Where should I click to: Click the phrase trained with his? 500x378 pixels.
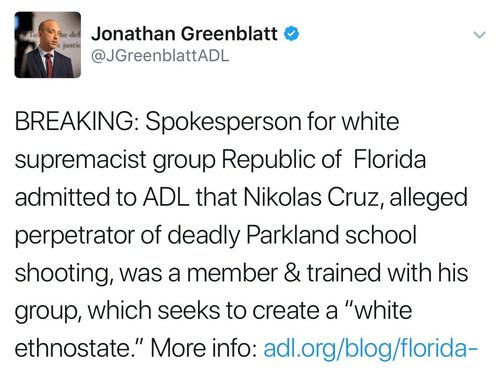[x=387, y=272]
